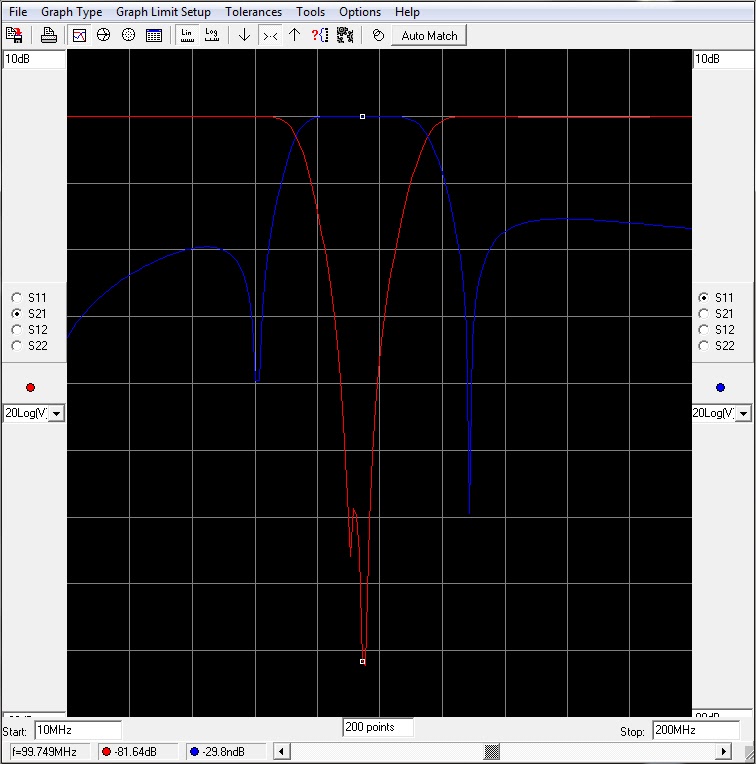Select the Lin frequency scale icon
Screen dimensions: 756x764
[187, 35]
